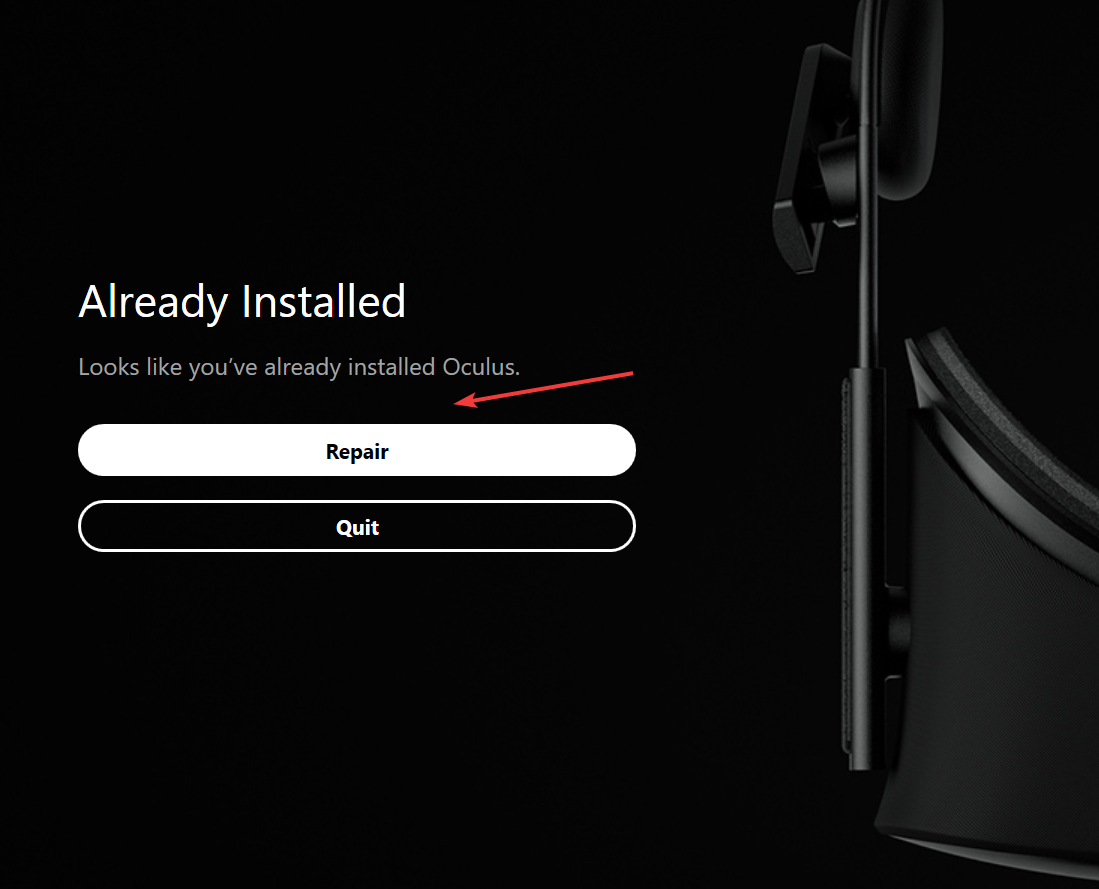1099x889 pixels.
Task: Click the word Installed in heading
Action: click(323, 301)
